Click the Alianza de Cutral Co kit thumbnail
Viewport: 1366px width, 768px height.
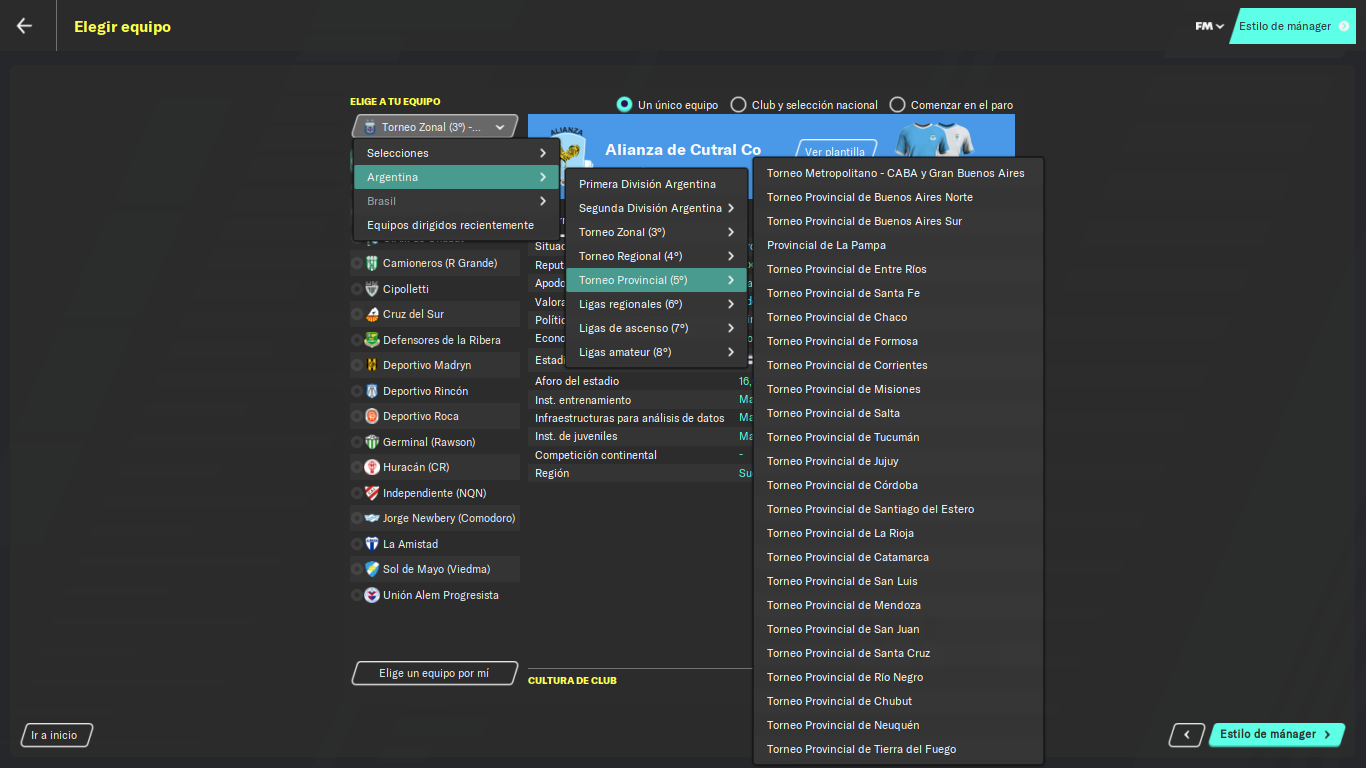point(933,138)
